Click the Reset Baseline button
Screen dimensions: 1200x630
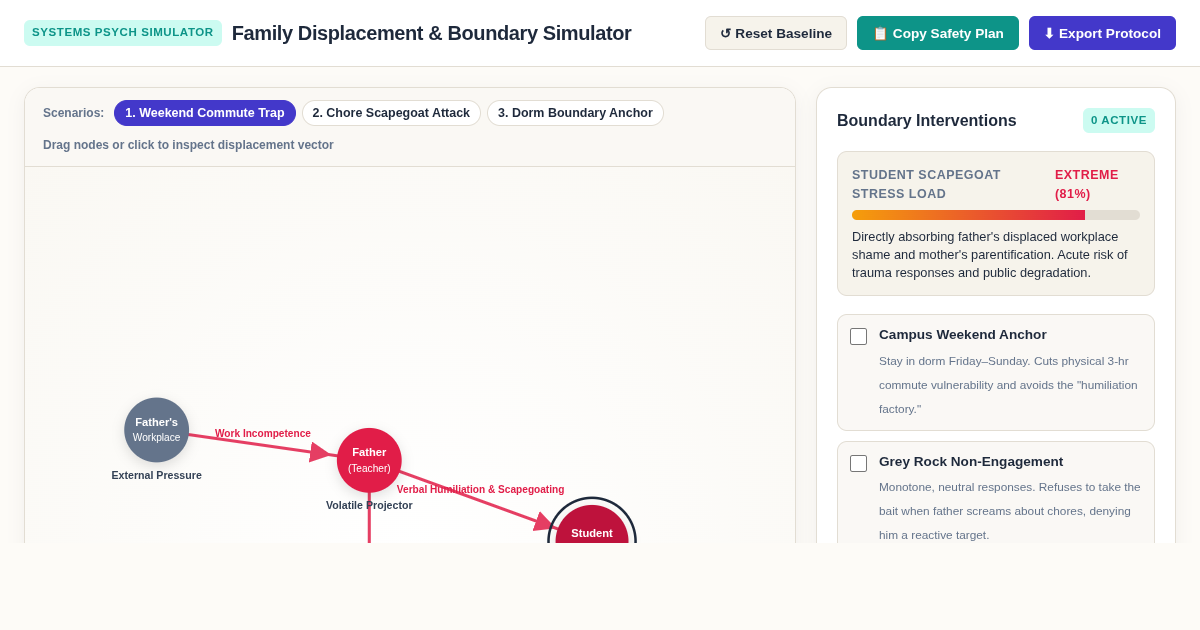pos(776,33)
